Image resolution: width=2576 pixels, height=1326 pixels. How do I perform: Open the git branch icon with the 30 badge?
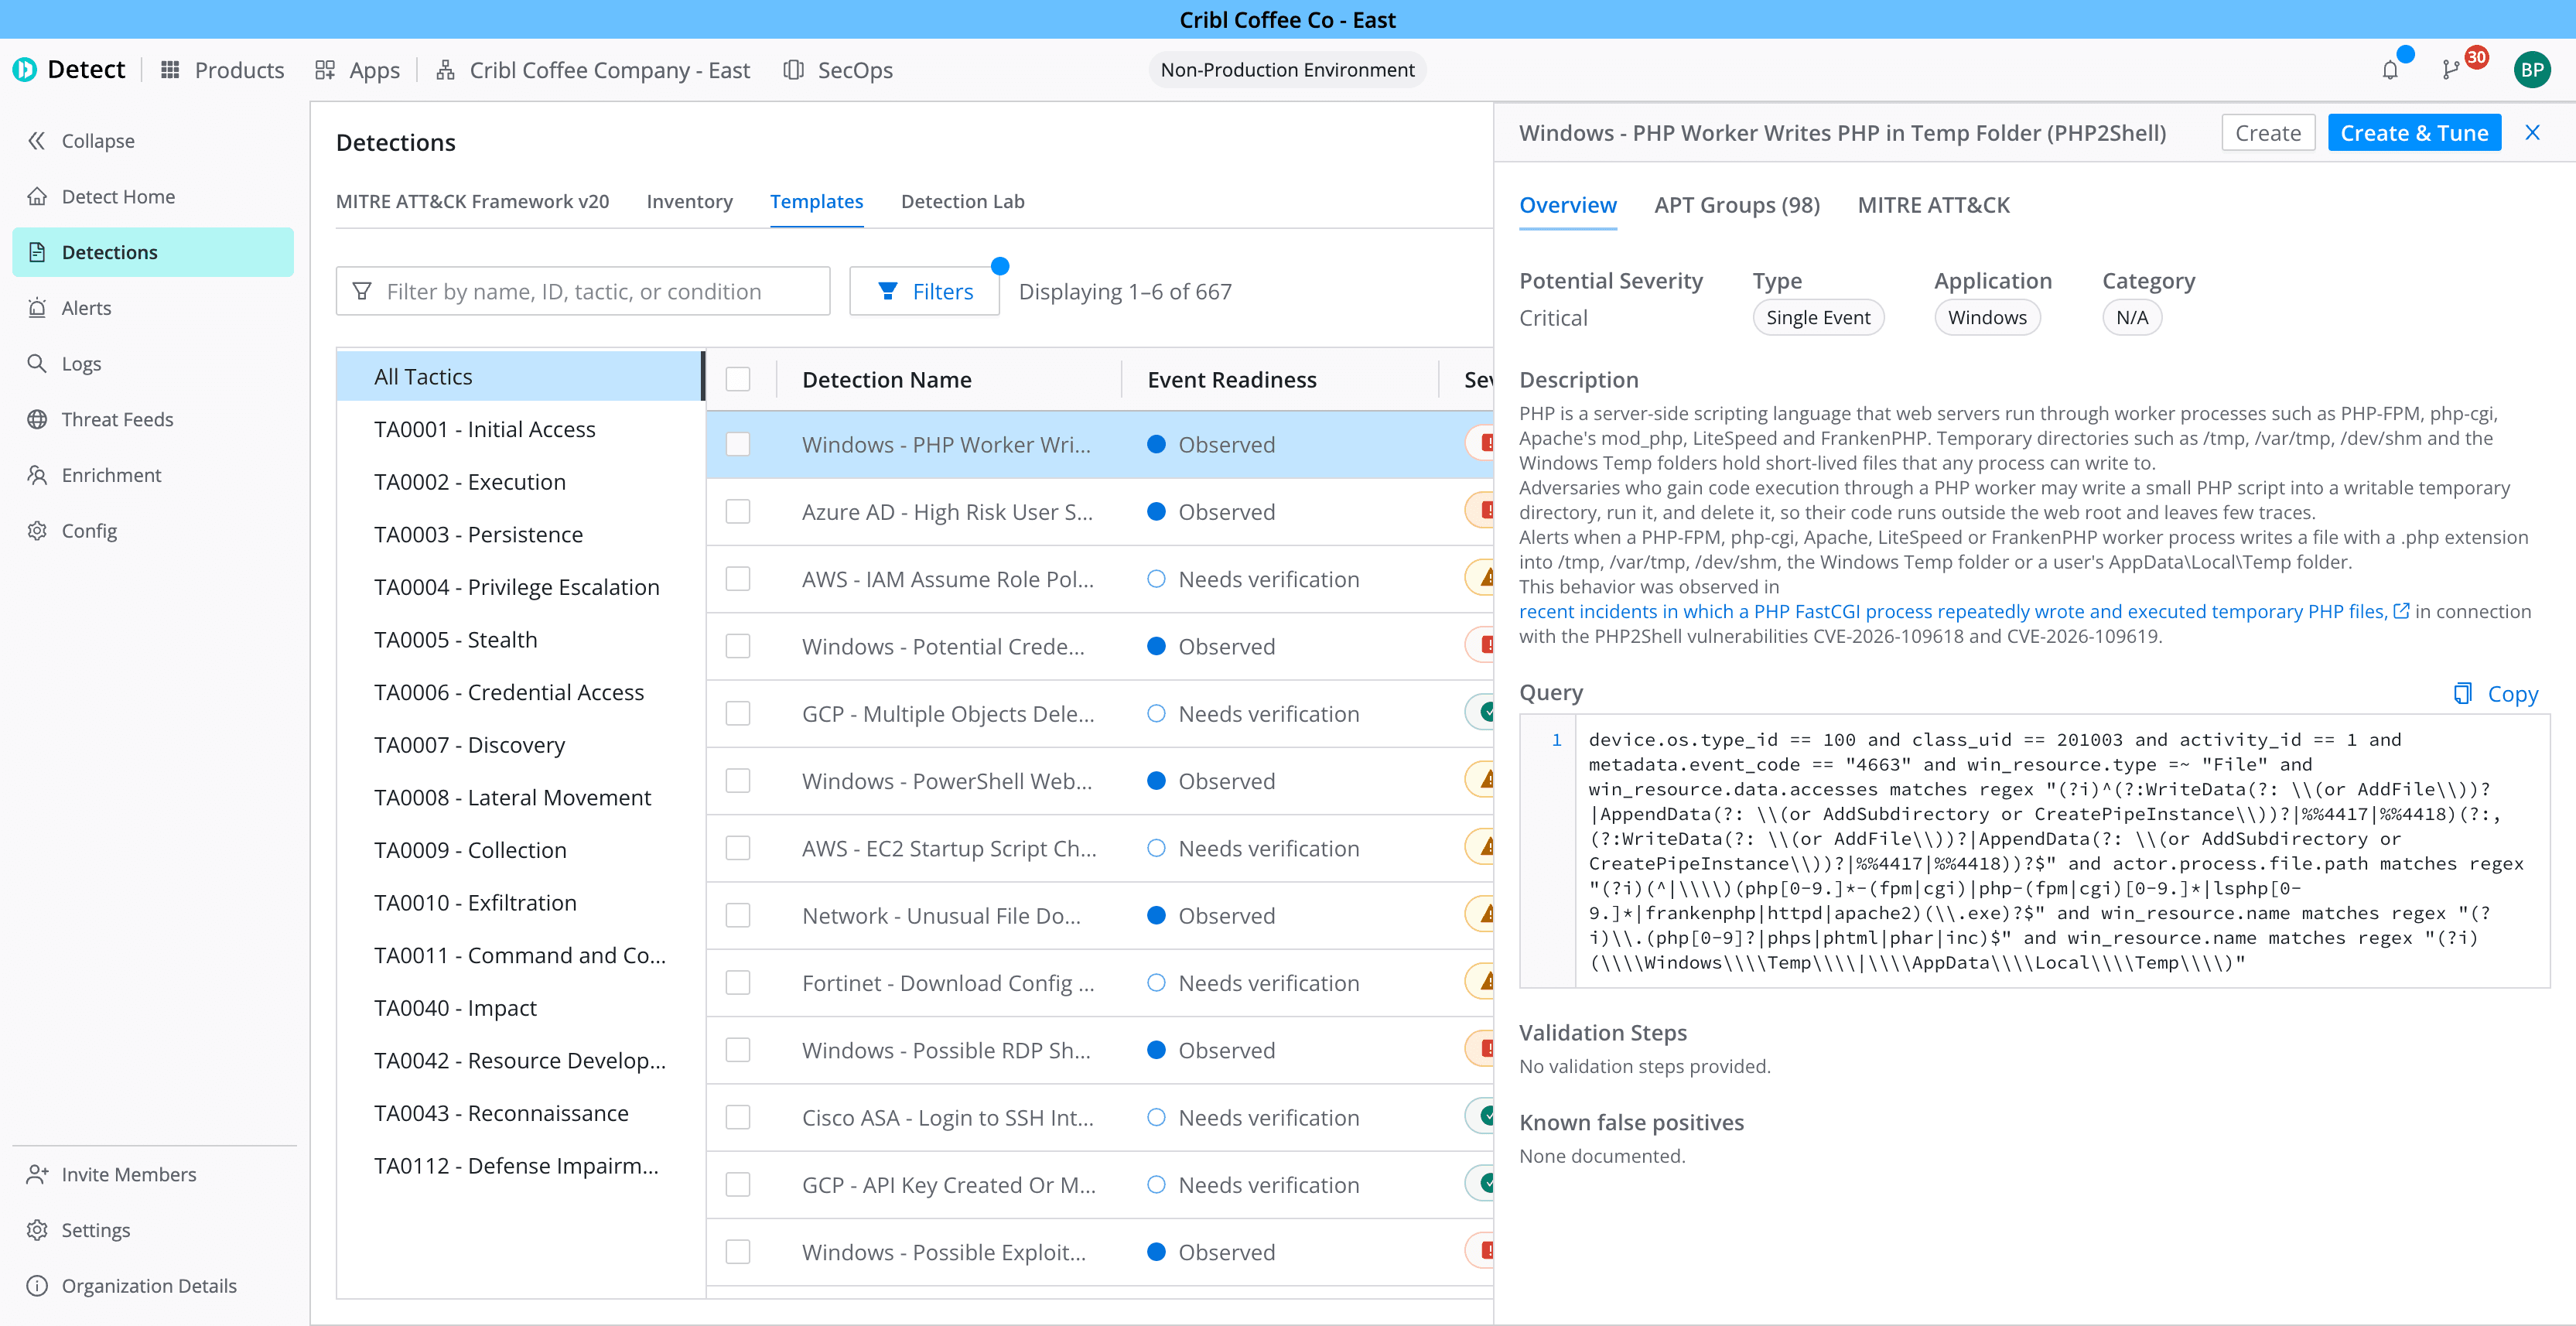tap(2450, 70)
